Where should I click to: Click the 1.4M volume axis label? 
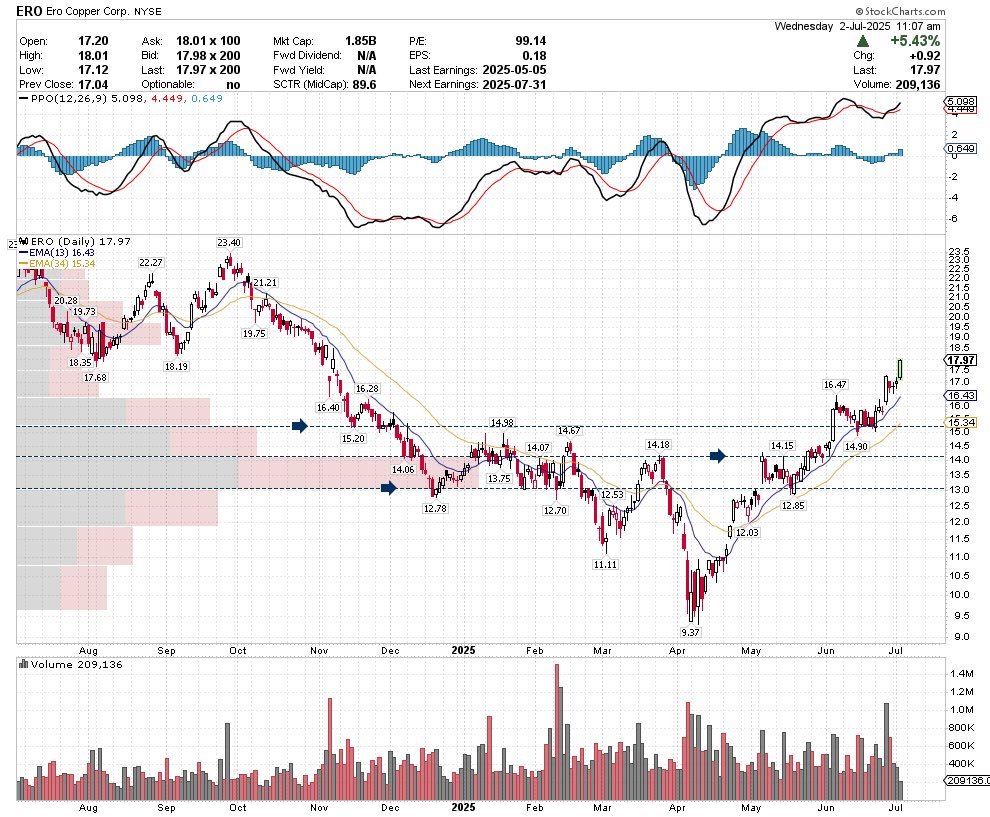pos(961,674)
